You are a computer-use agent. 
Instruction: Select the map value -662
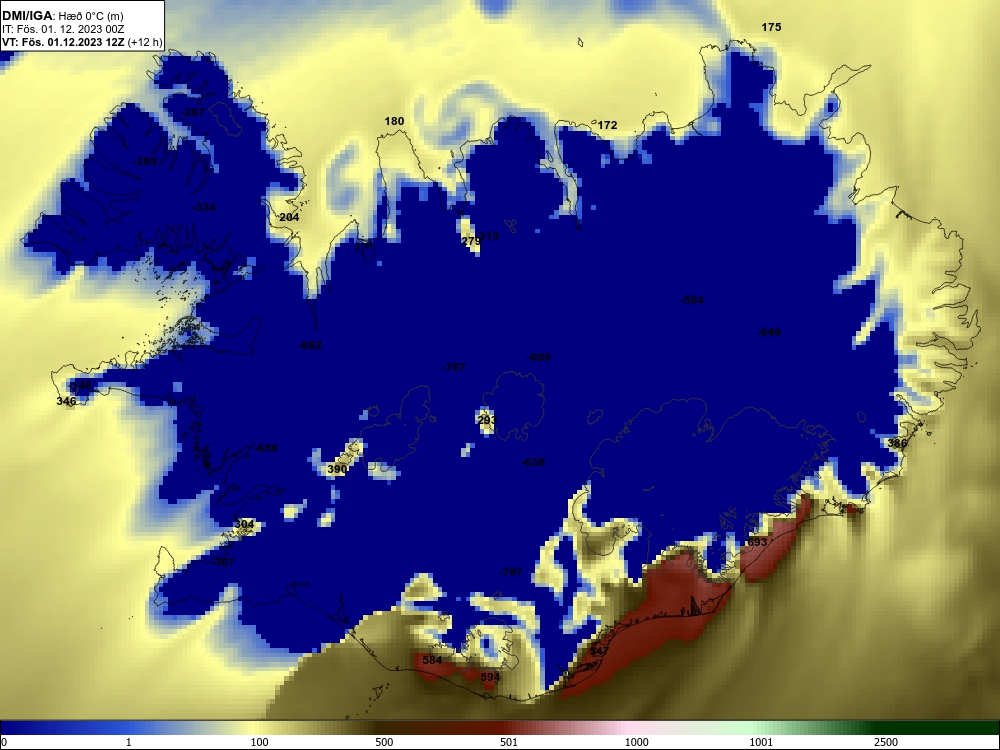(x=311, y=346)
